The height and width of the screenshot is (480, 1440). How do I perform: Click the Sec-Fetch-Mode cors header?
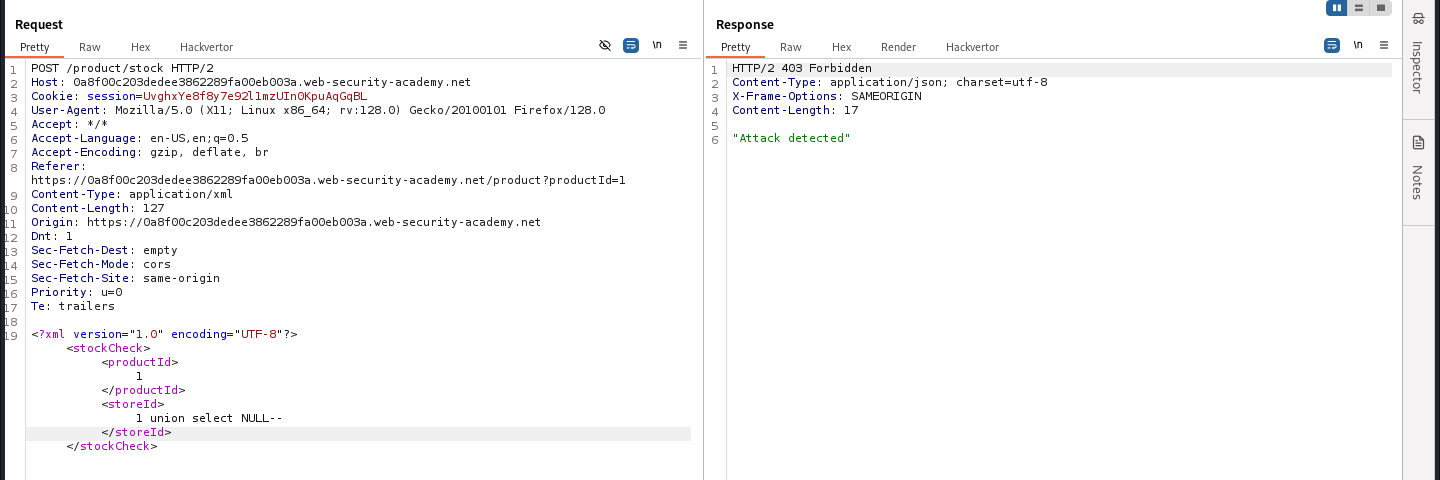101,264
